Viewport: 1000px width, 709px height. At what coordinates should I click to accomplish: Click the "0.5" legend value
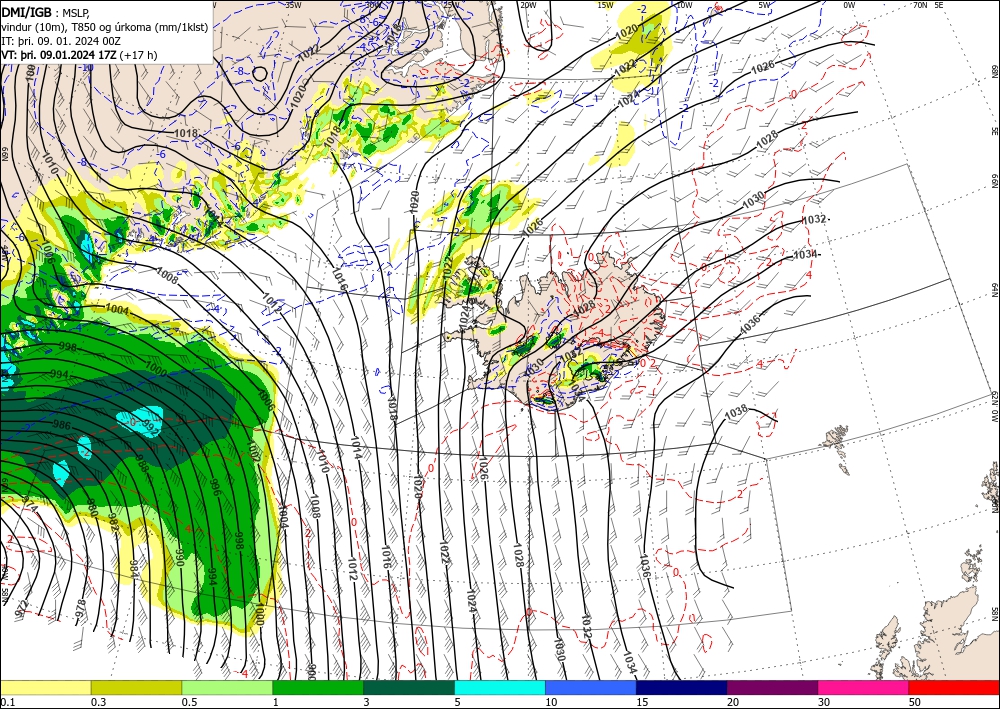click(x=188, y=702)
